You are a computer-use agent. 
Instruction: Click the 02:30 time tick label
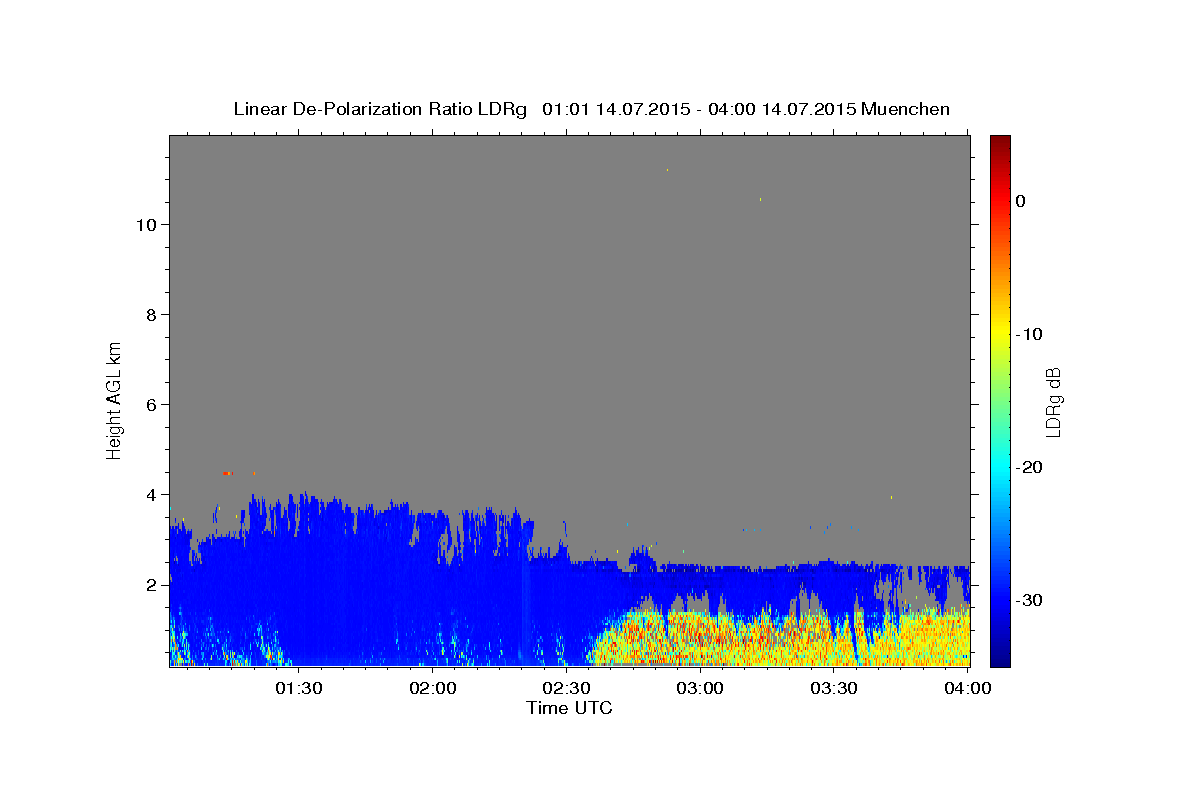point(566,688)
